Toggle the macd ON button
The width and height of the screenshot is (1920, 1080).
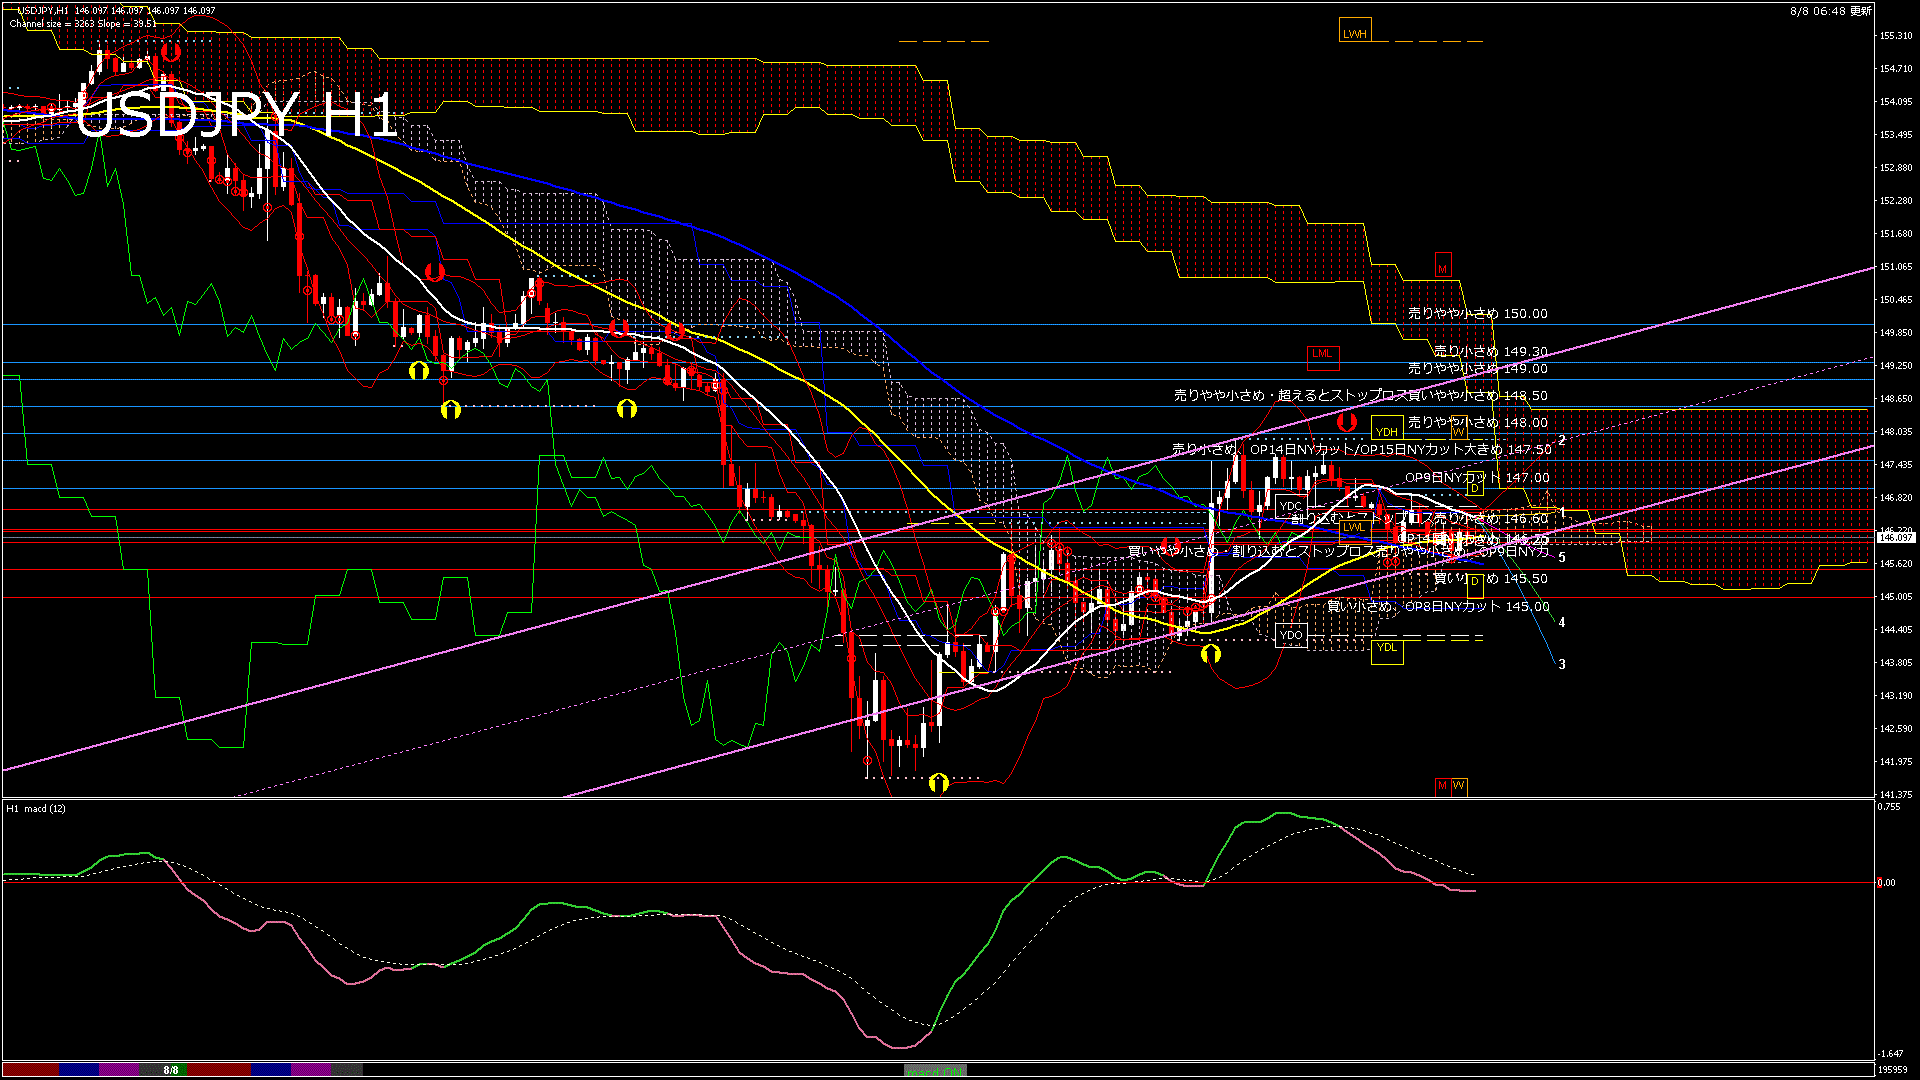point(935,1071)
